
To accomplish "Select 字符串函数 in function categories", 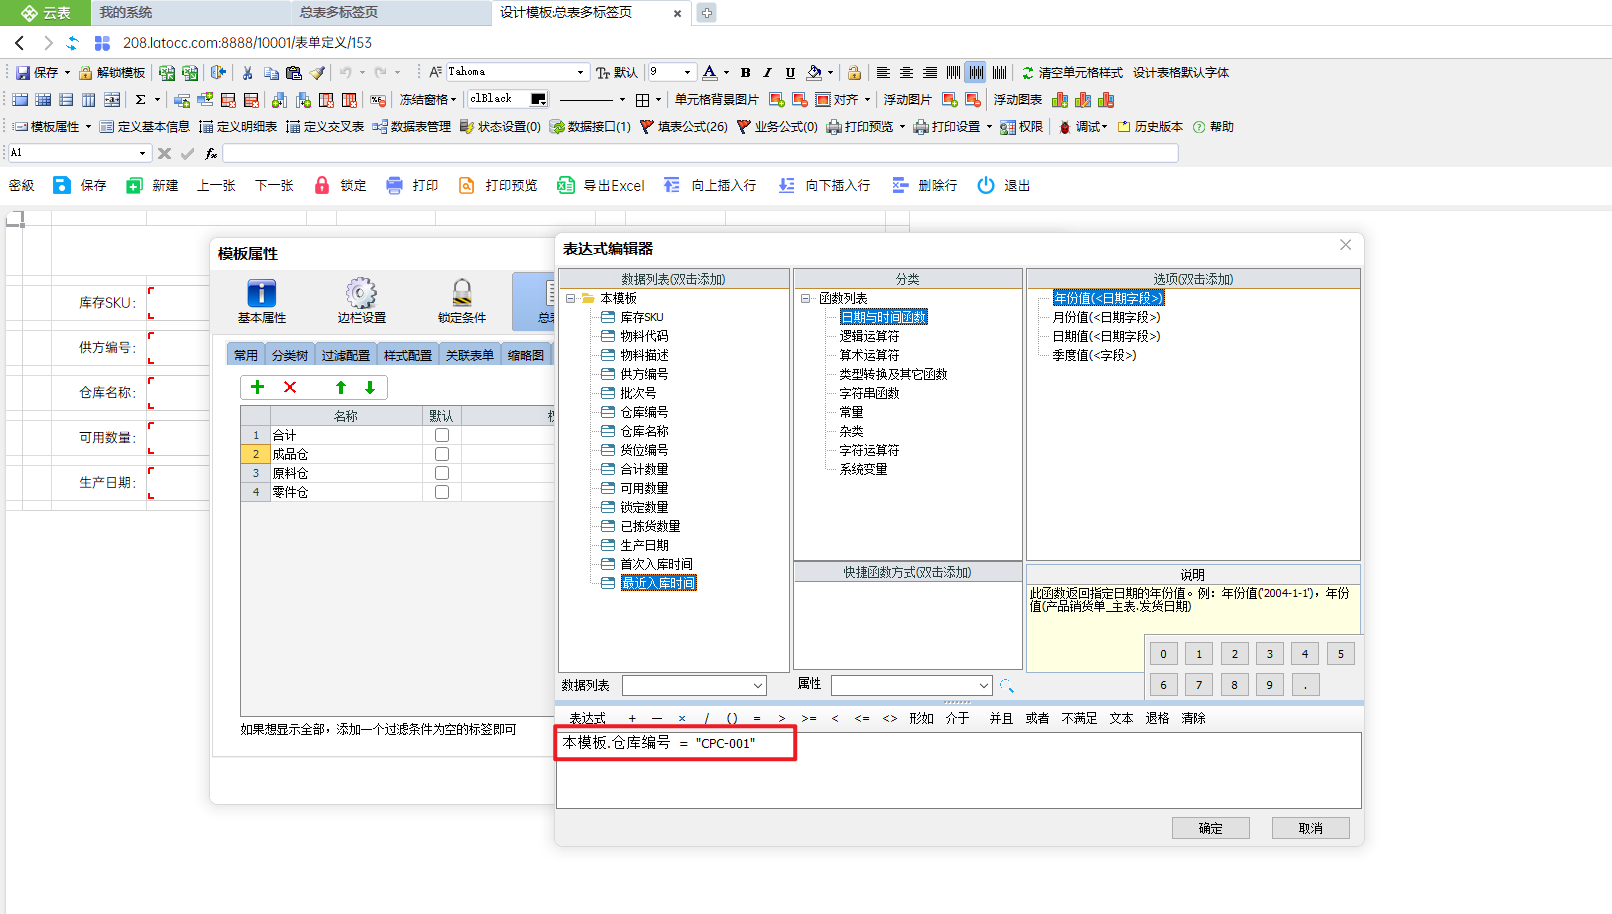I will [869, 393].
